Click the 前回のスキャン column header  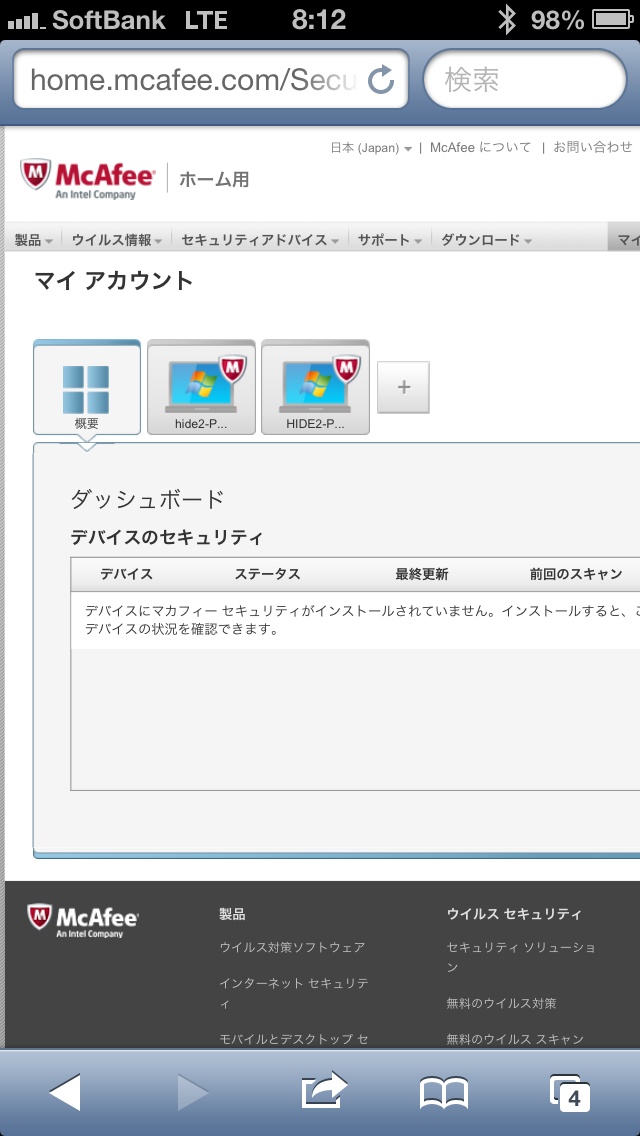(x=576, y=575)
